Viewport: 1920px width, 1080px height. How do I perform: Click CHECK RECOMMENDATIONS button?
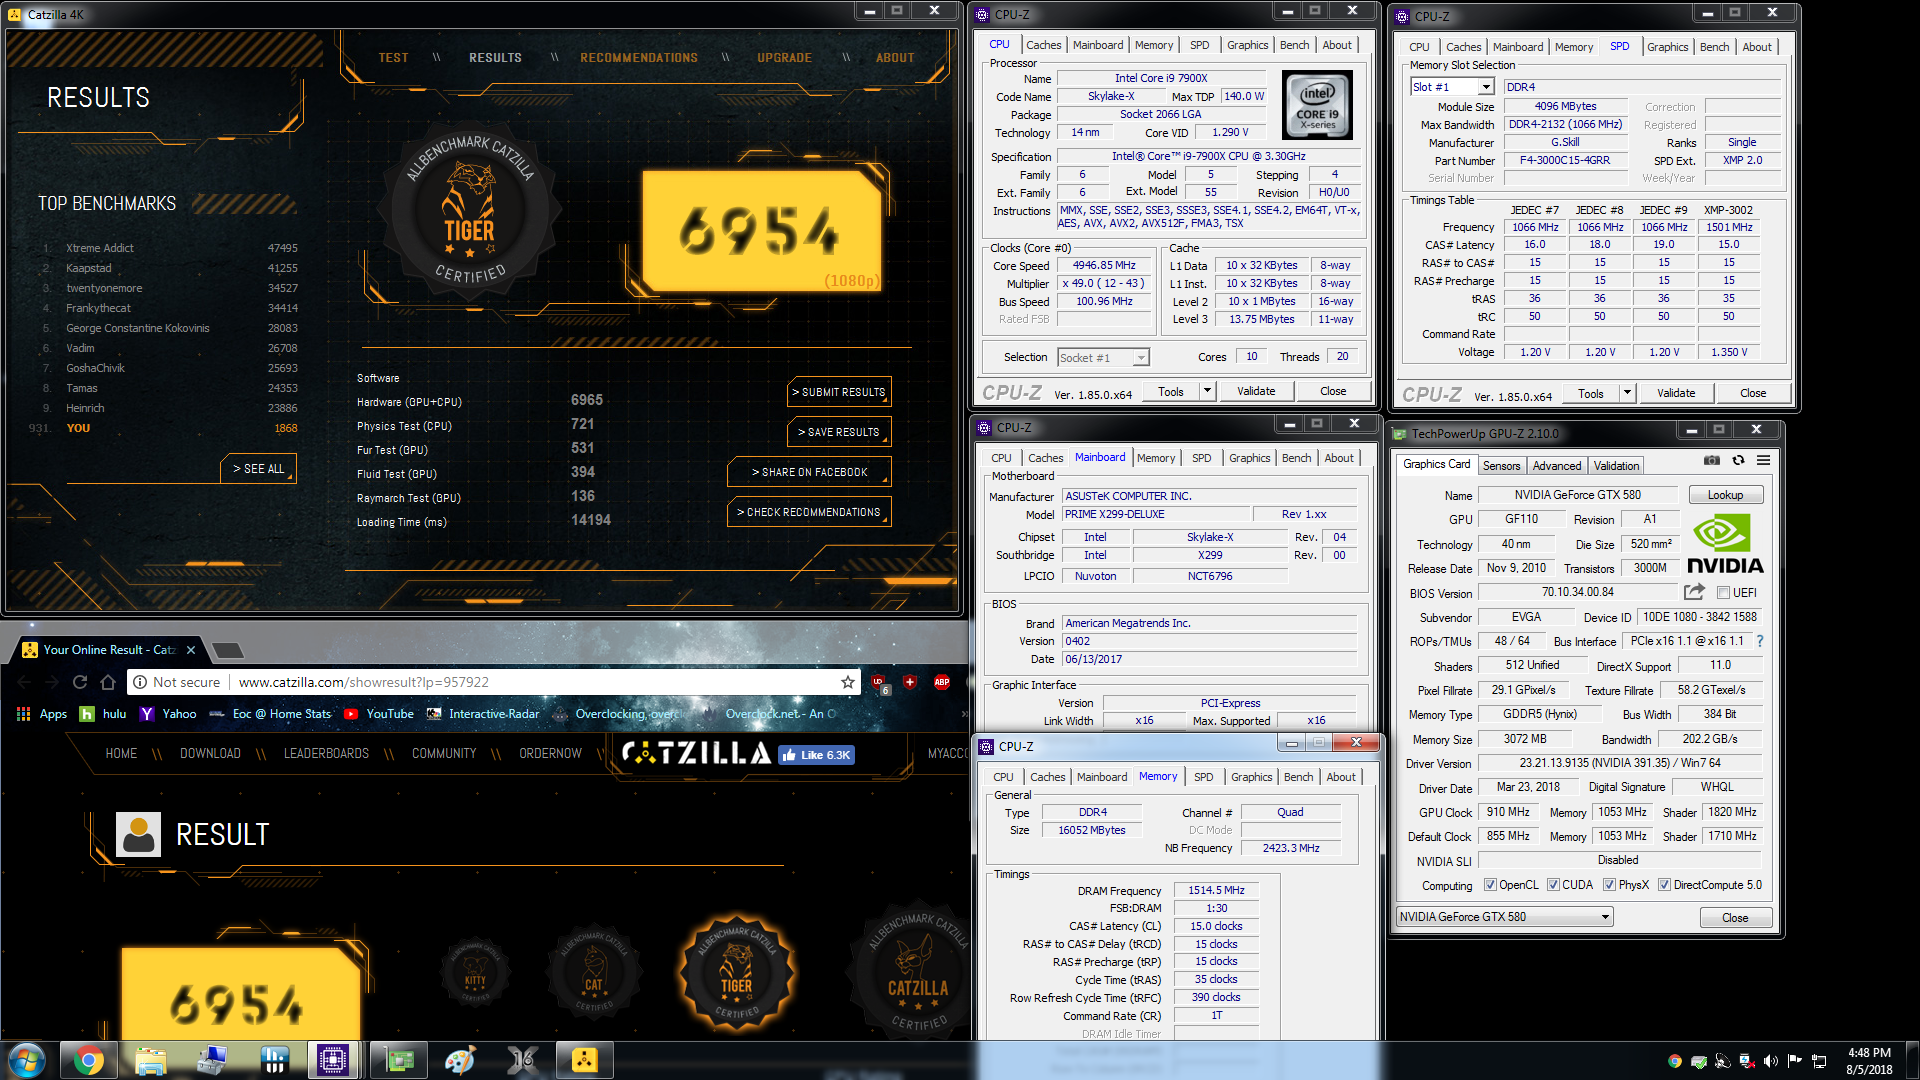coord(809,512)
